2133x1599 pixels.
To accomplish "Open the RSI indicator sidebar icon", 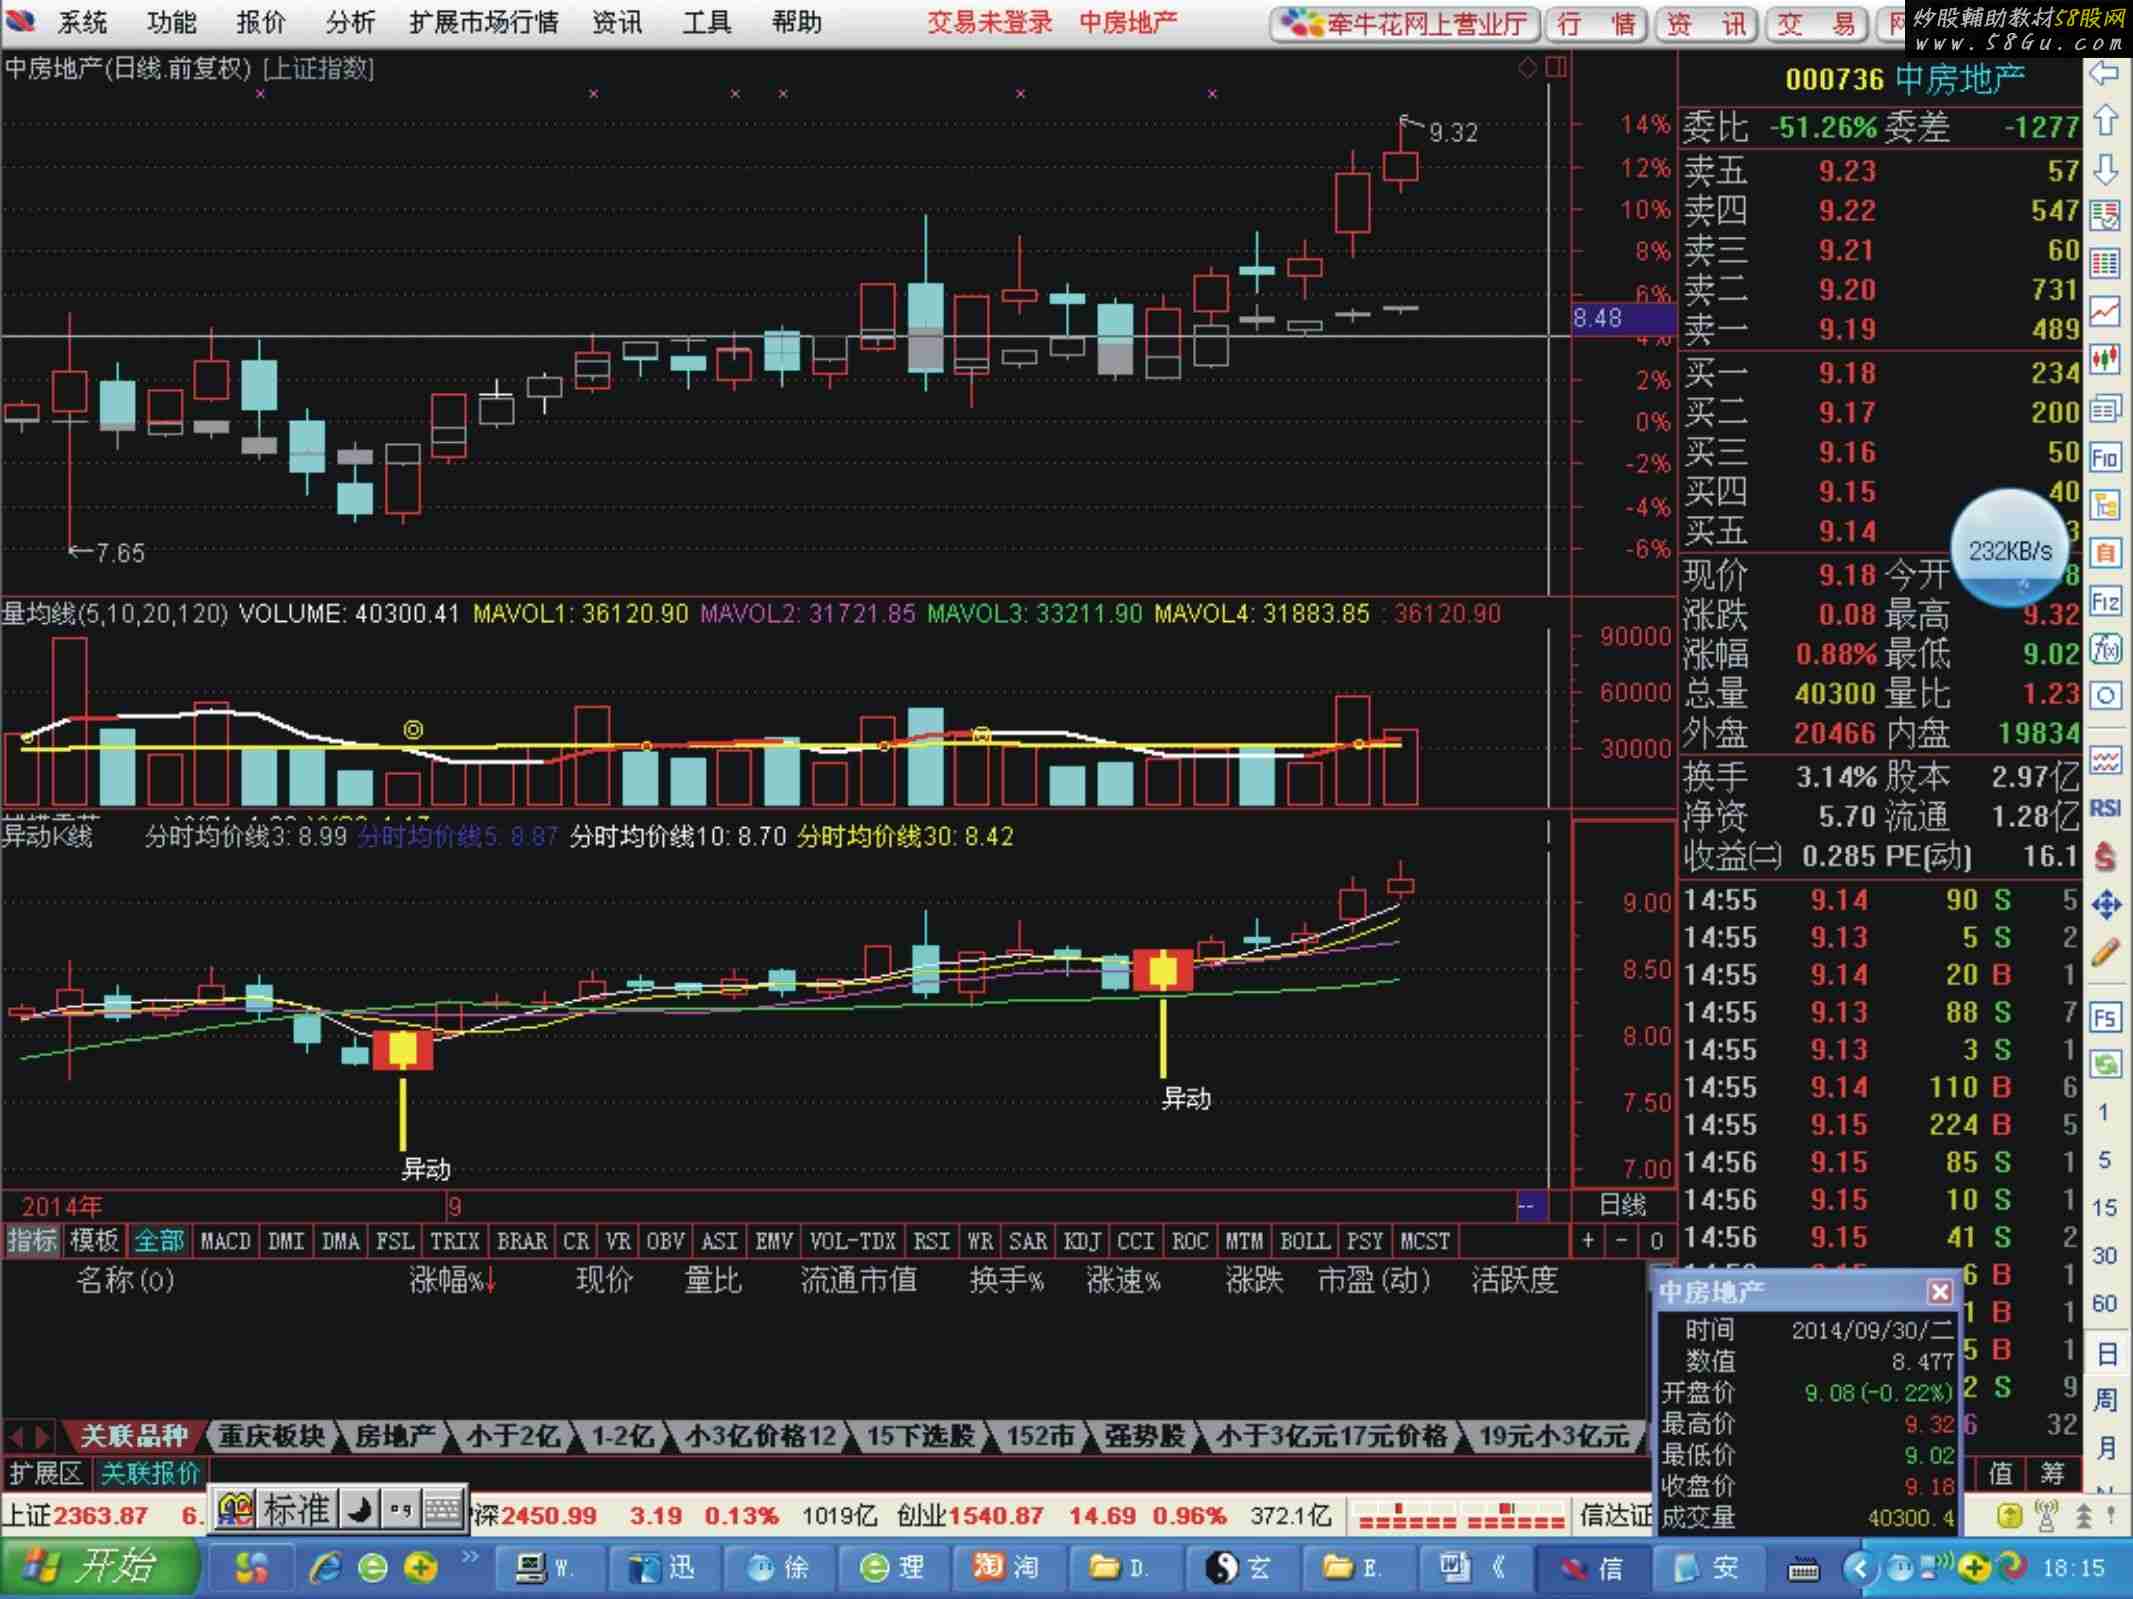I will [x=2105, y=807].
